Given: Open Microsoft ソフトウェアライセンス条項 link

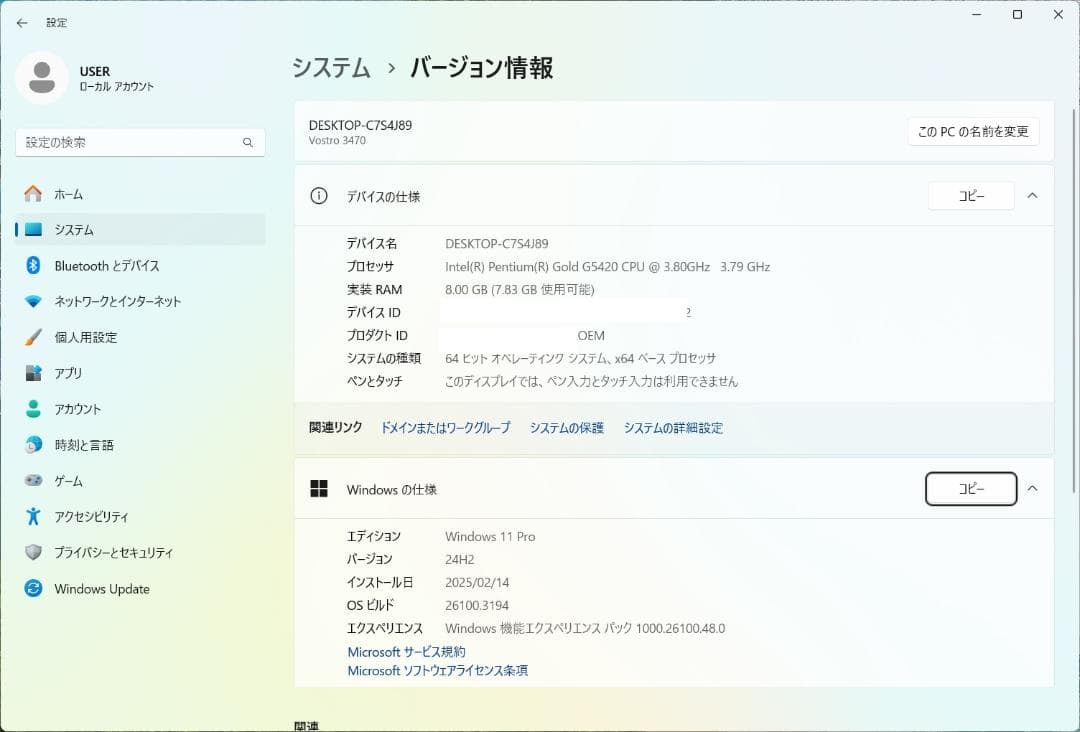Looking at the screenshot, I should point(437,670).
